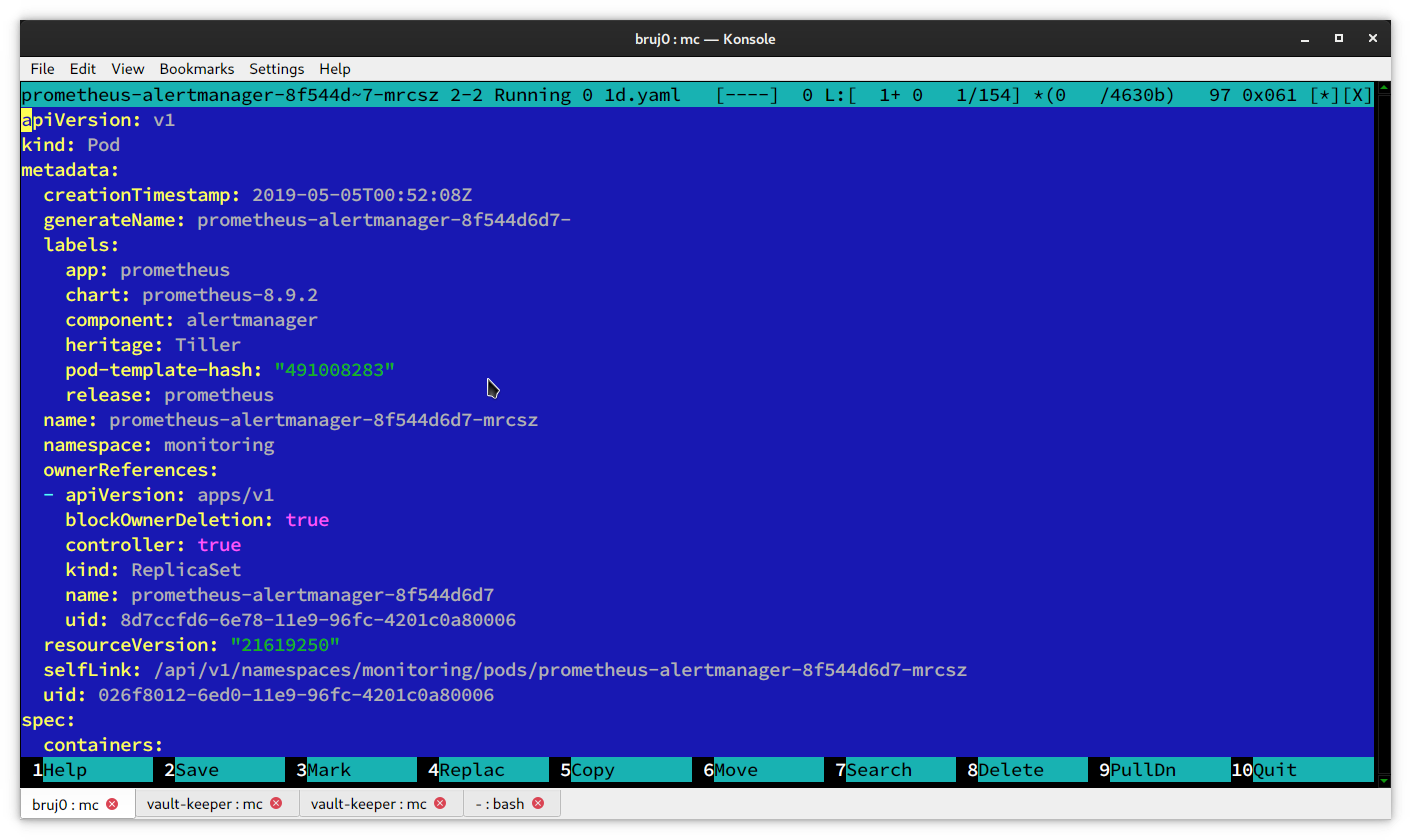This screenshot has height=840, width=1411.
Task: Close the - : bash tab
Action: point(538,804)
